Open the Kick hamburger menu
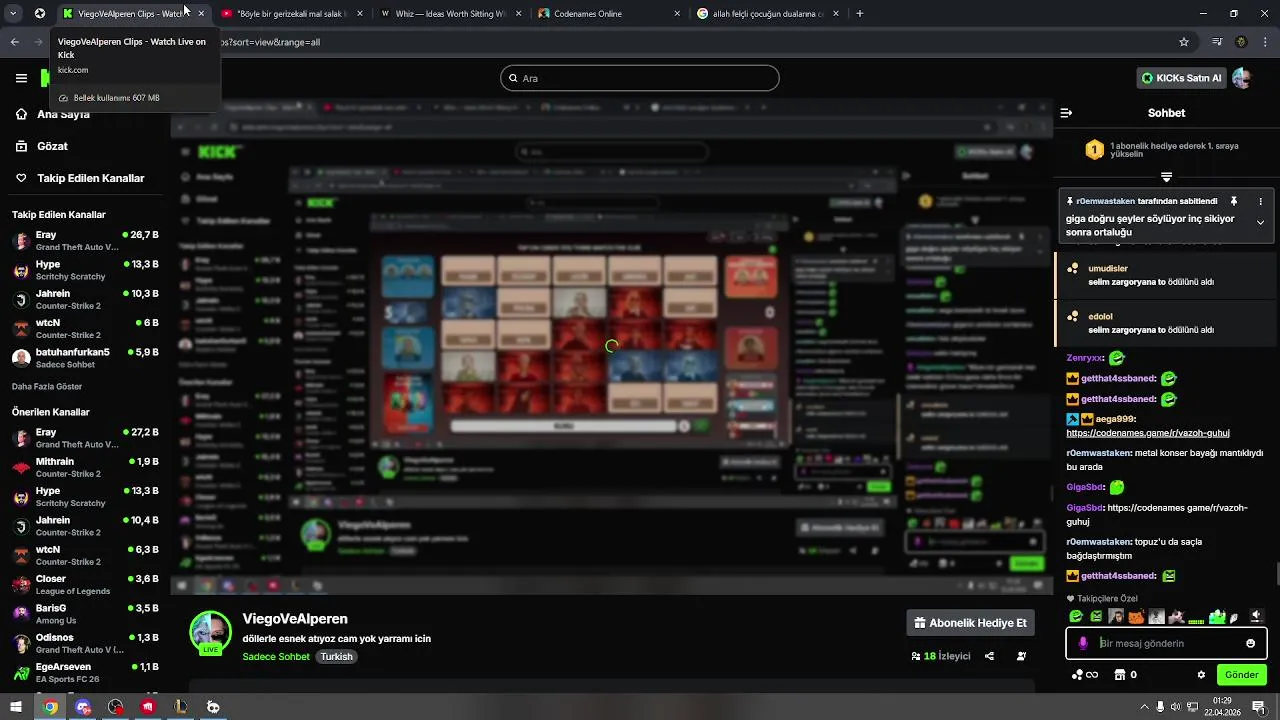The image size is (1280, 720). [21, 78]
